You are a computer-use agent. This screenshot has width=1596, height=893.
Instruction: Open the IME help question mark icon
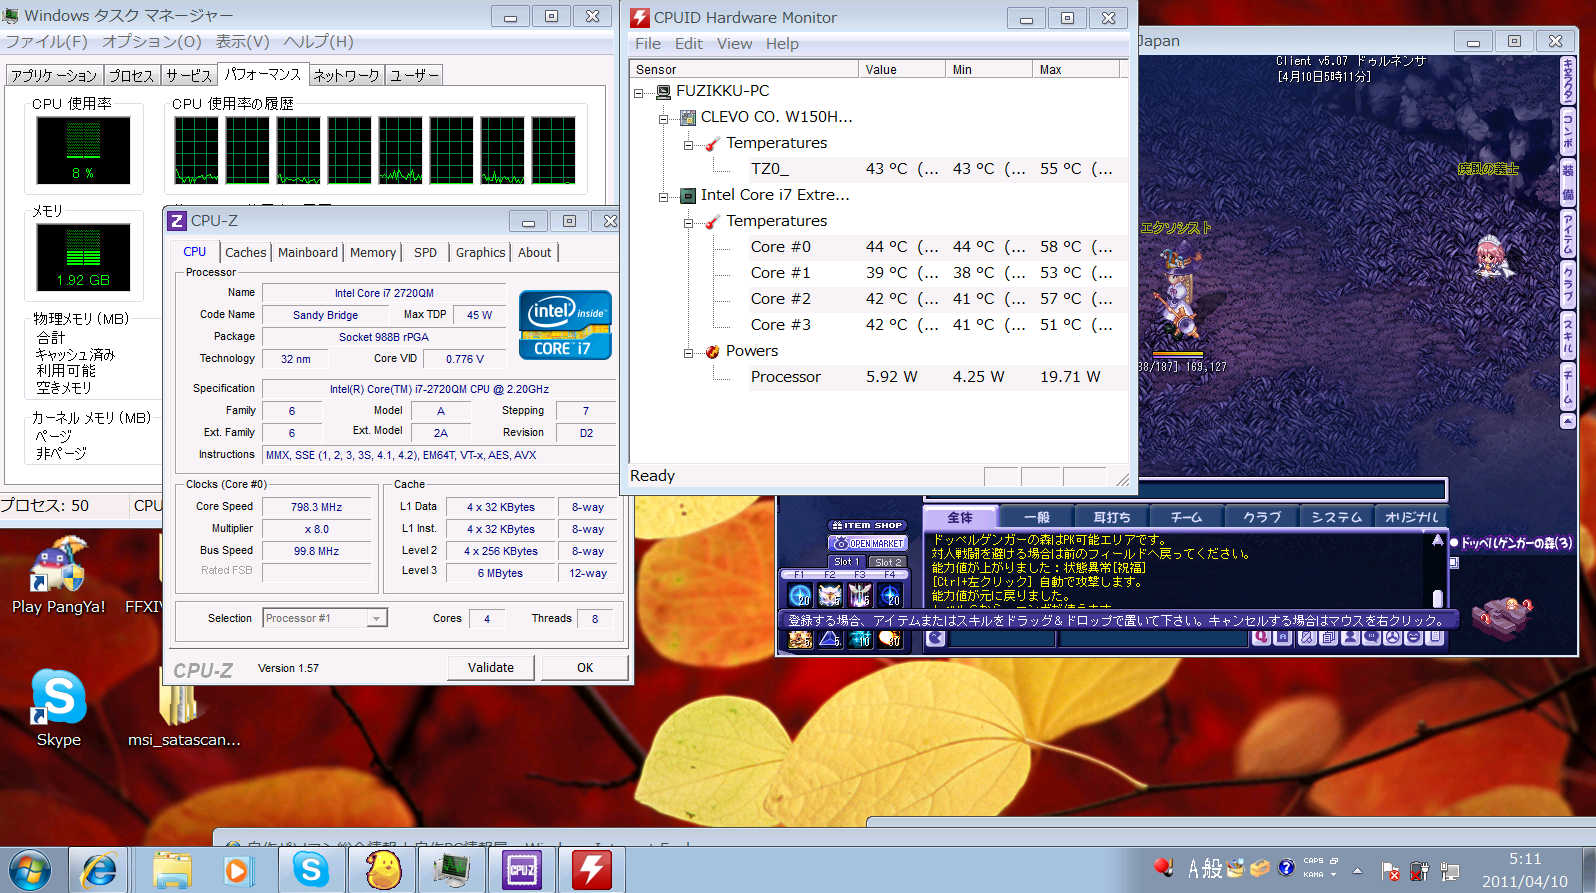(1286, 867)
